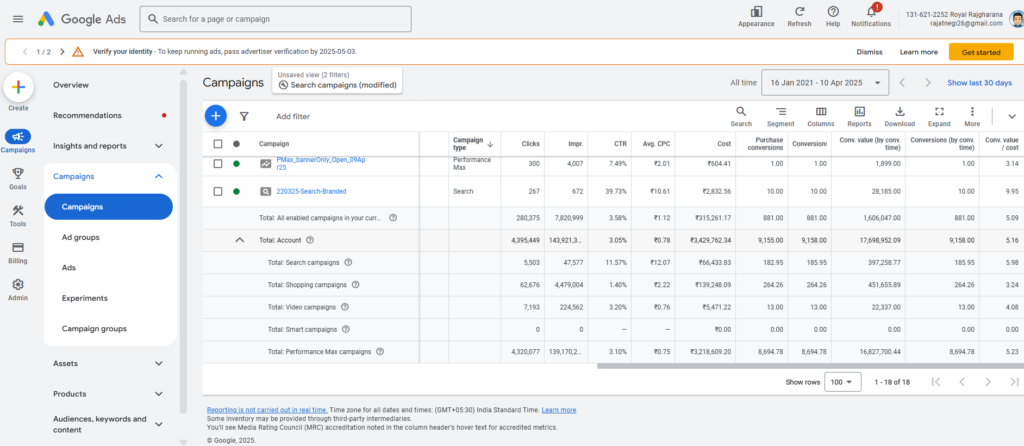Check the 220325-Search-Branded row checkbox

coord(218,191)
